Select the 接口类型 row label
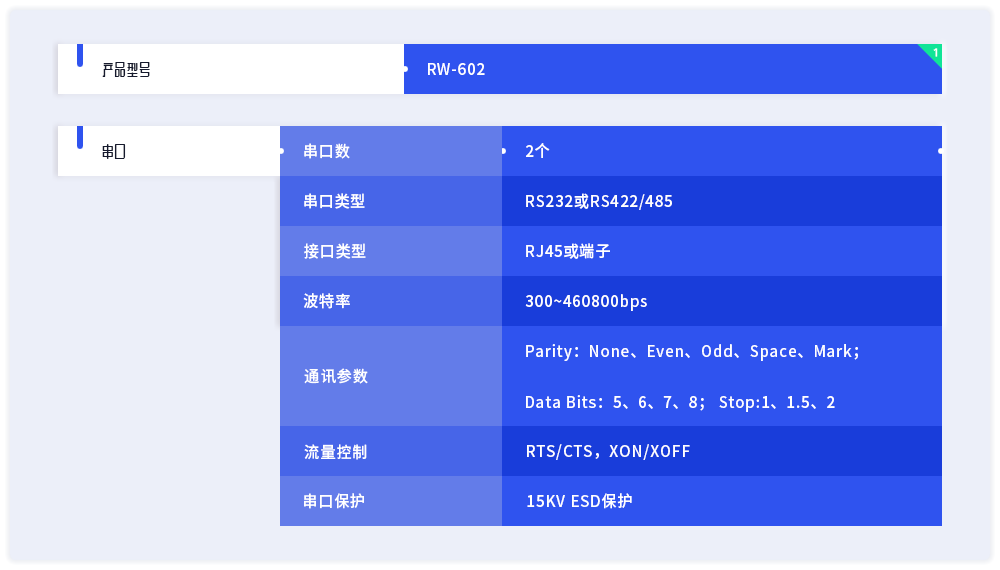The width and height of the screenshot is (1000, 570). tap(334, 251)
